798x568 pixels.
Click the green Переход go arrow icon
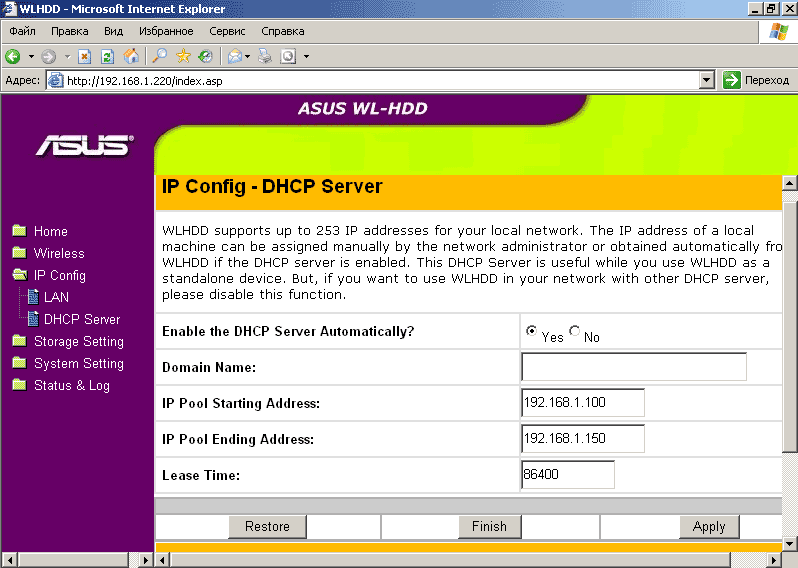(x=731, y=80)
